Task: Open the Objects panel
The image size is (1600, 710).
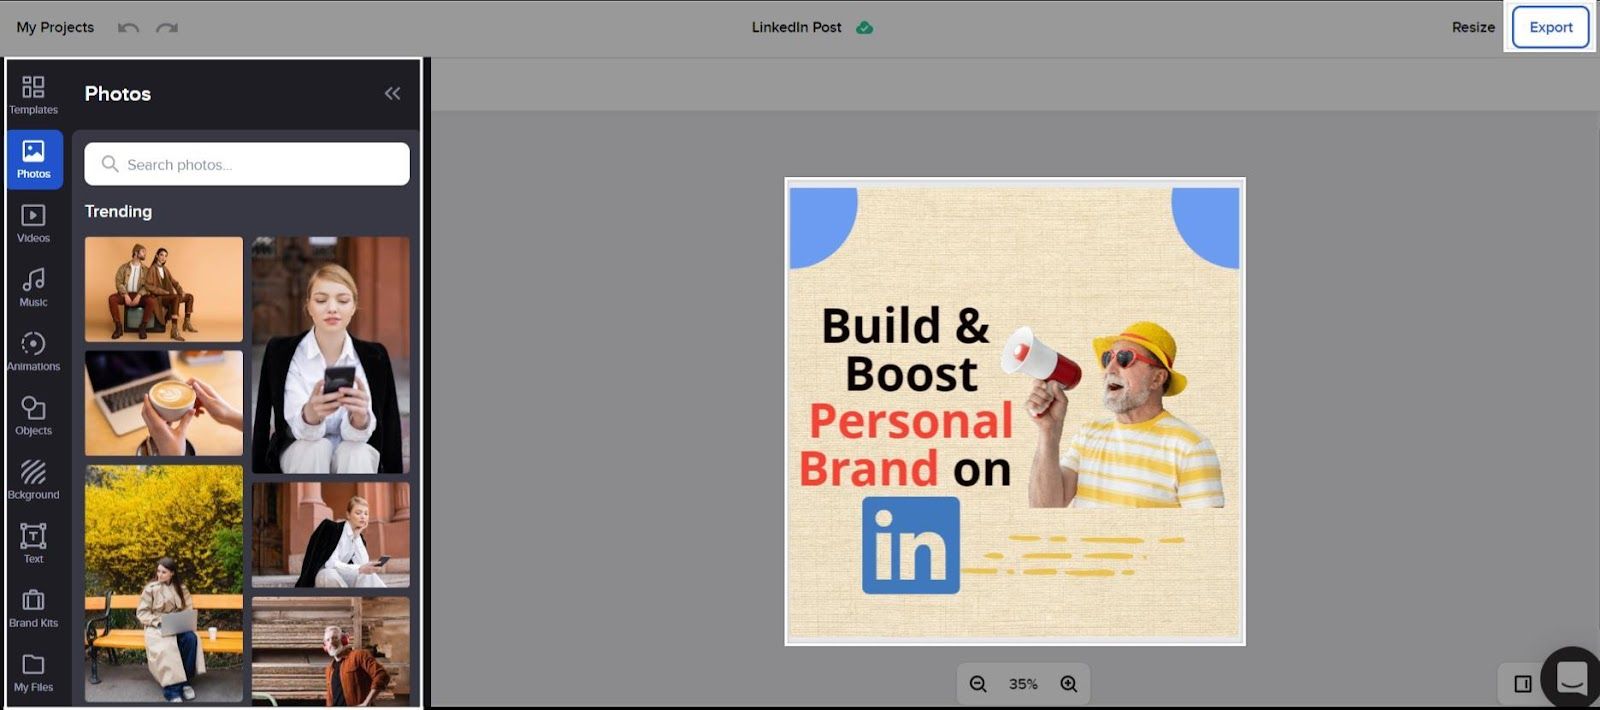Action: [x=33, y=416]
